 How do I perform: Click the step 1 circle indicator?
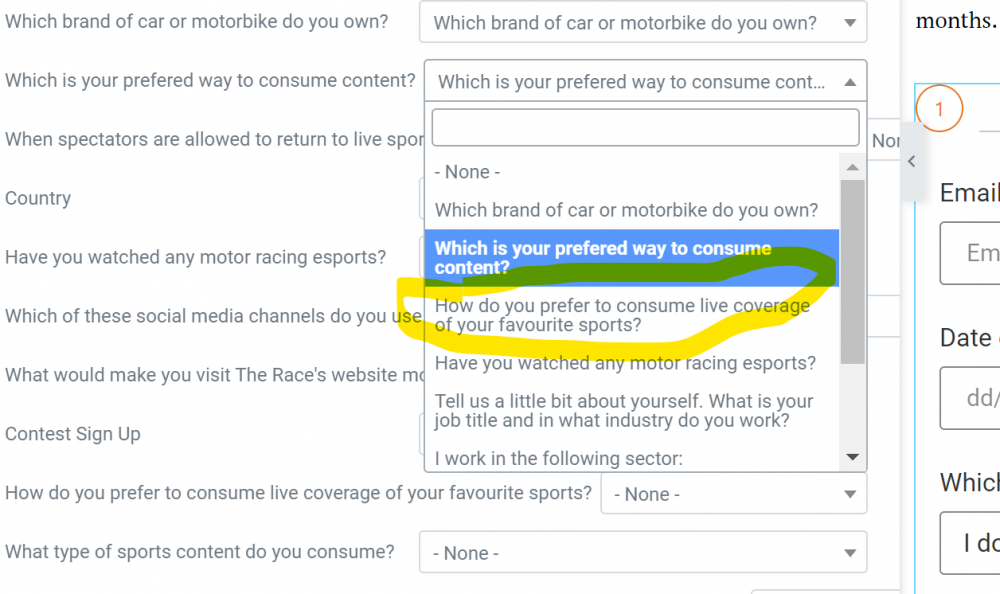click(x=939, y=109)
